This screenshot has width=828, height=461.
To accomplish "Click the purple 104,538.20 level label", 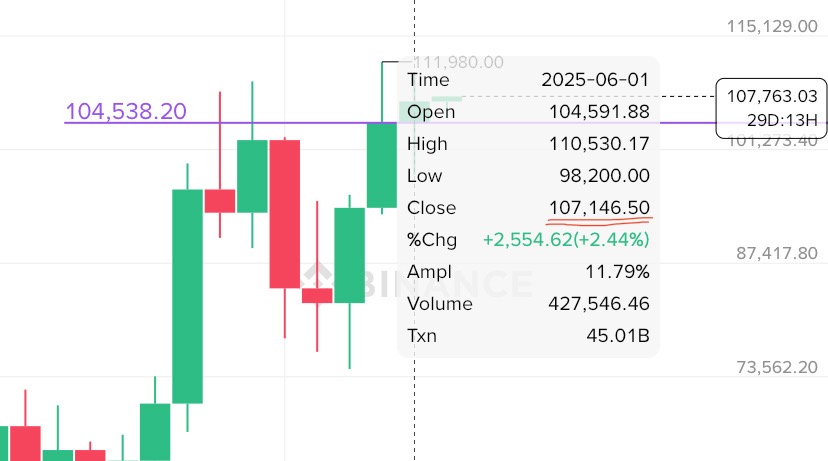I will click(126, 111).
